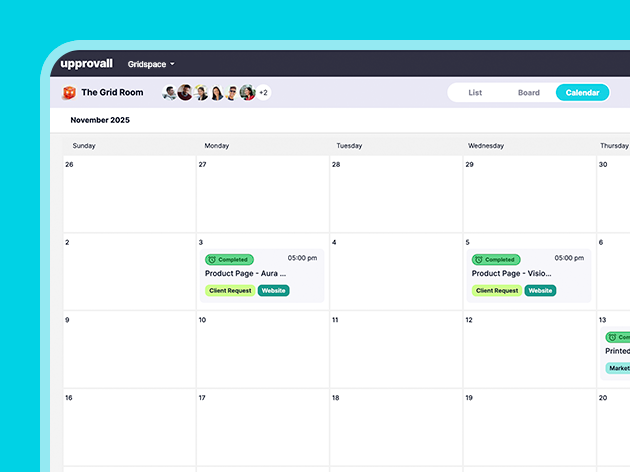This screenshot has height=472, width=630.
Task: Show the +2 additional members
Action: (264, 93)
